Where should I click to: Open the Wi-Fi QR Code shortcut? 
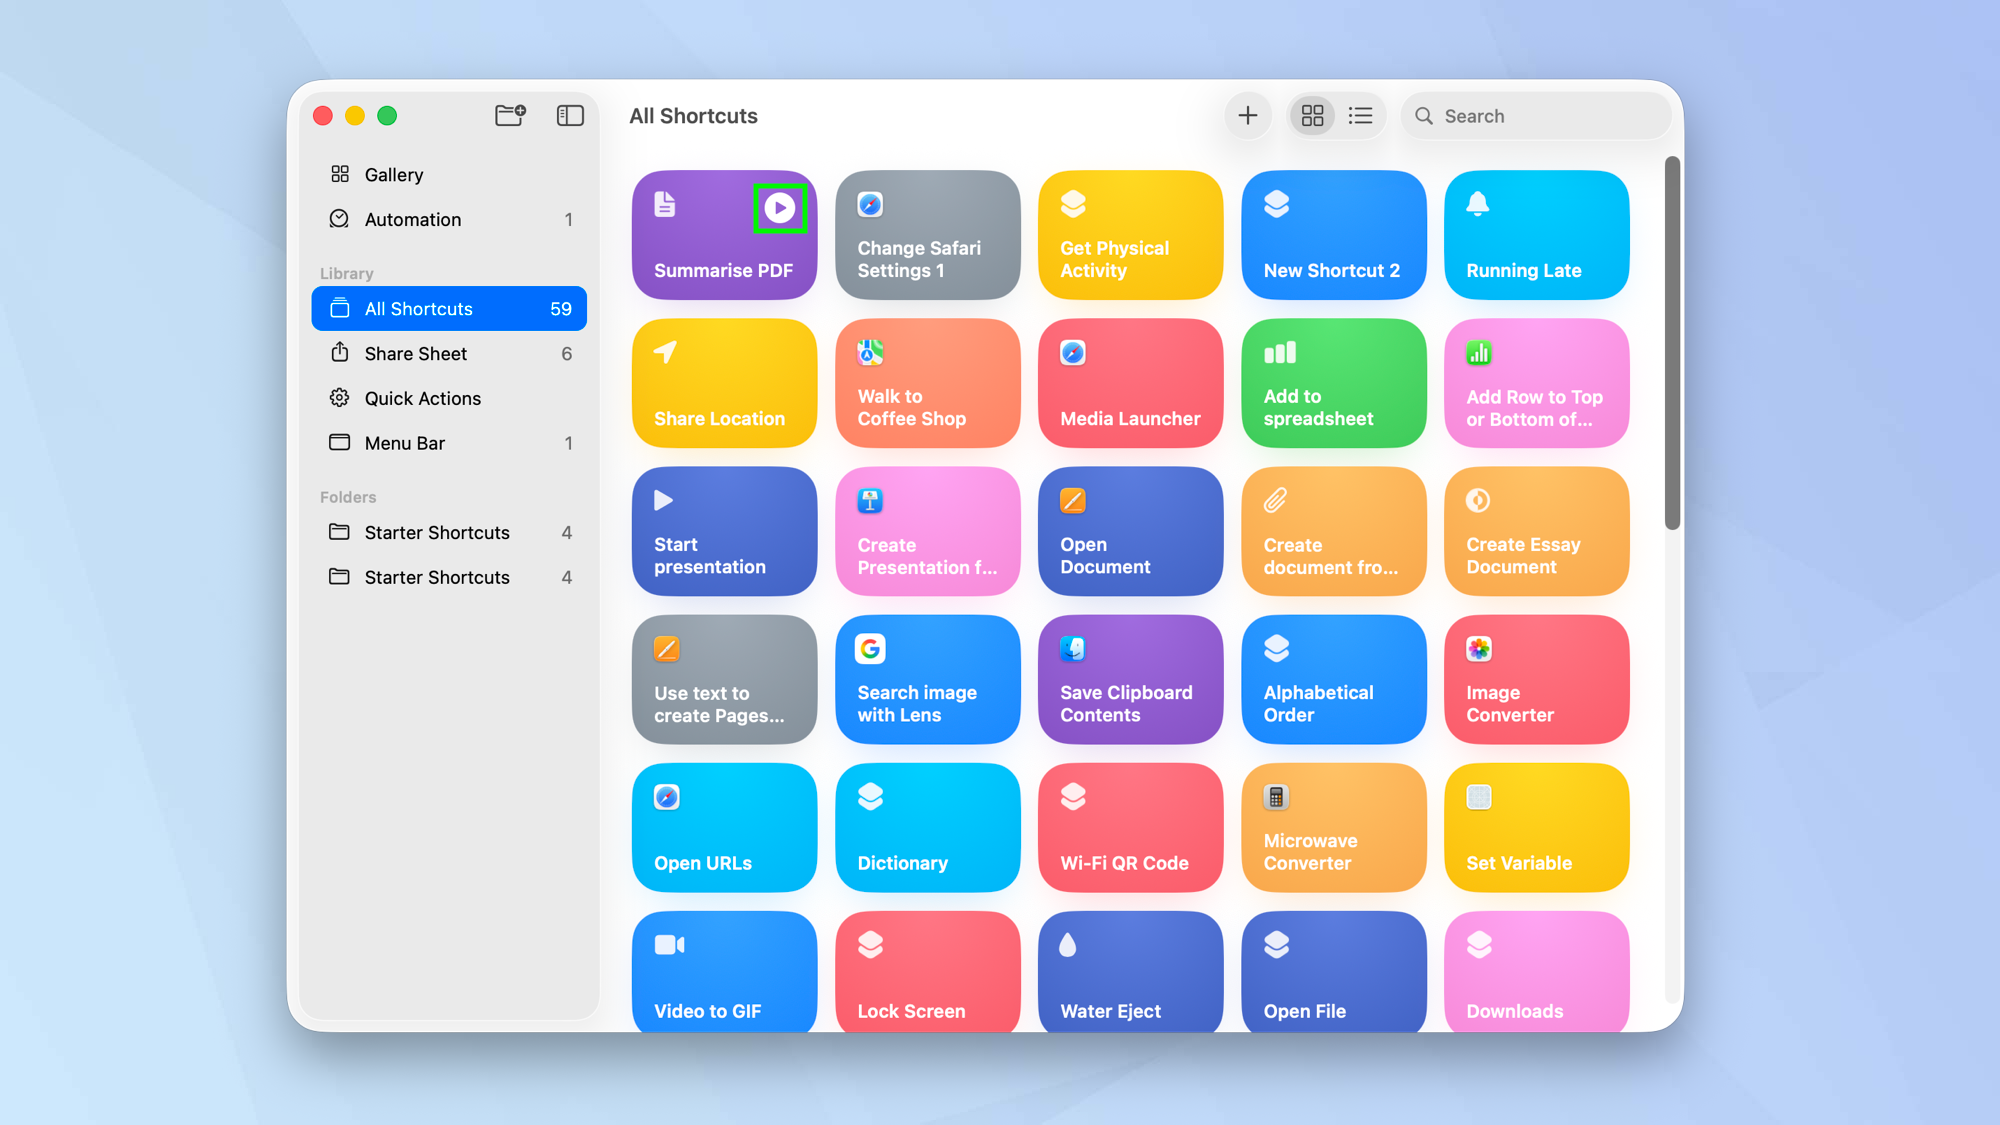[1130, 827]
